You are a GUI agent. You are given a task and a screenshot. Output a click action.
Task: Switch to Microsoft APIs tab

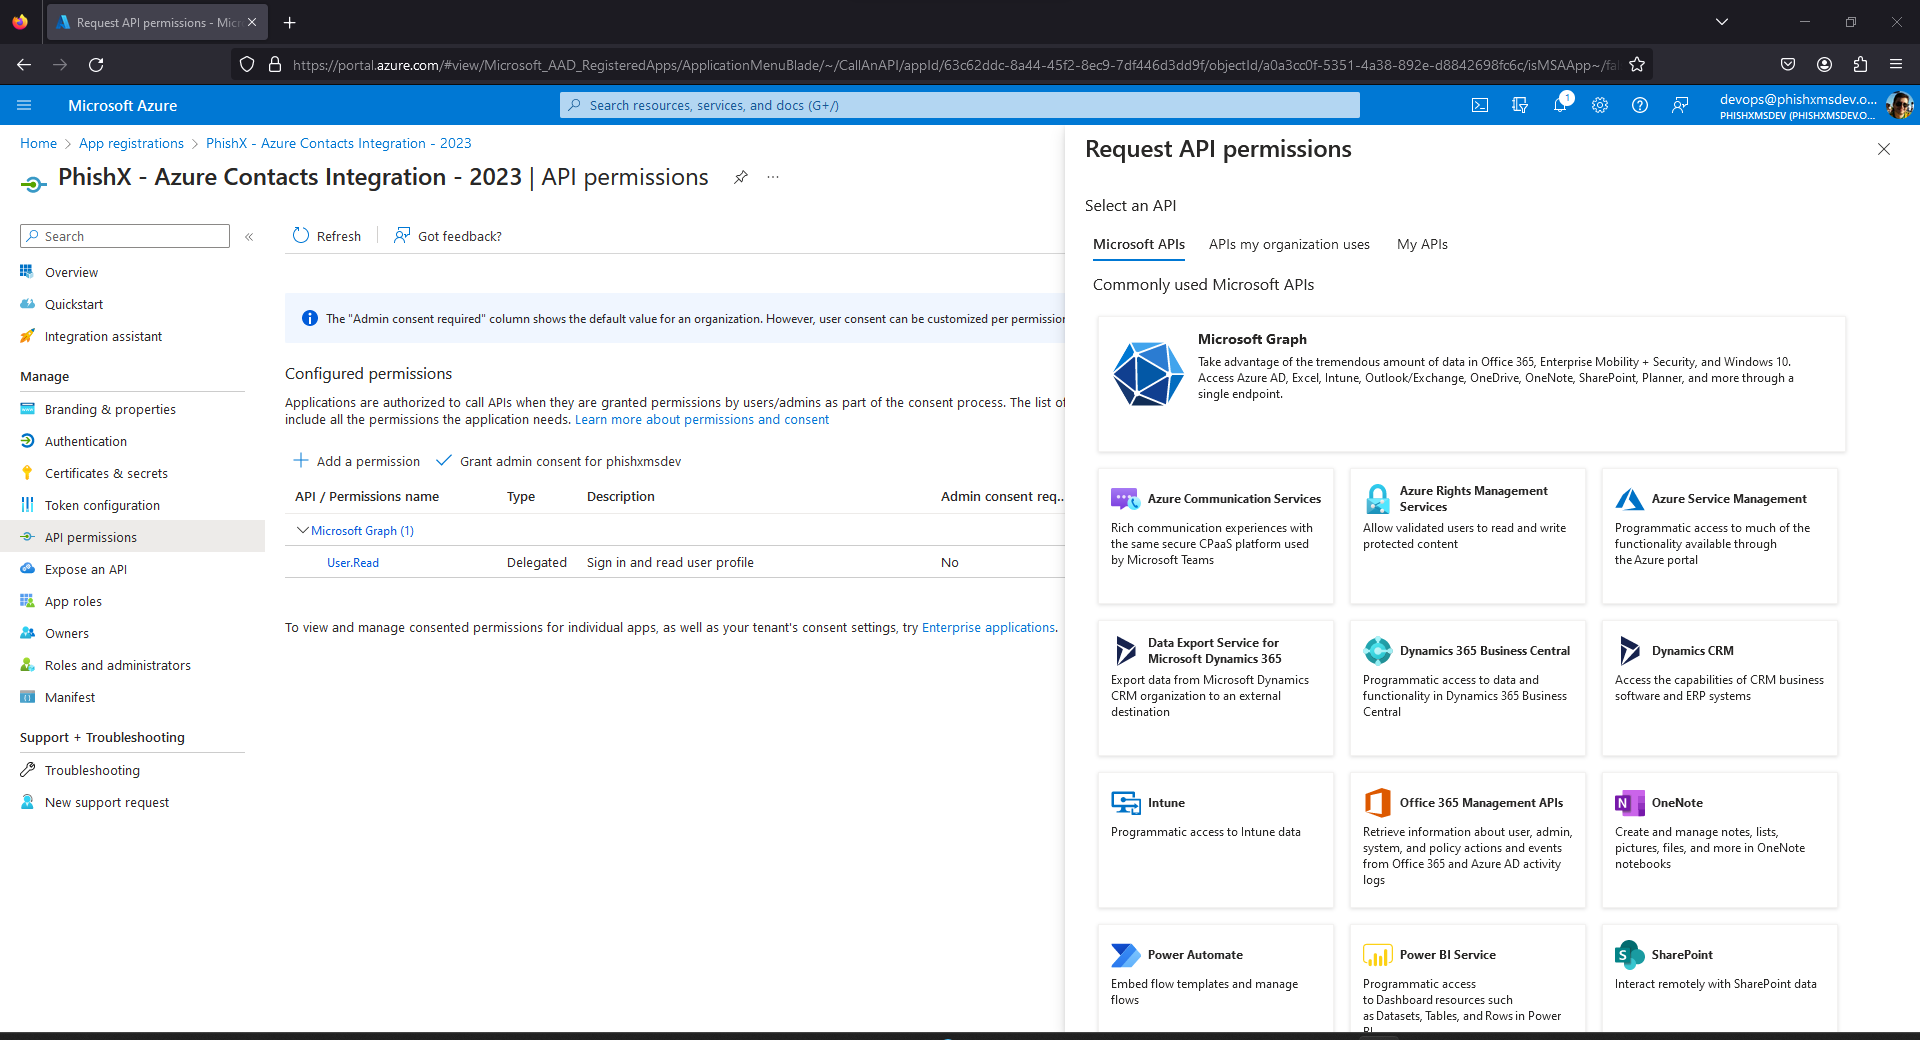1138,244
